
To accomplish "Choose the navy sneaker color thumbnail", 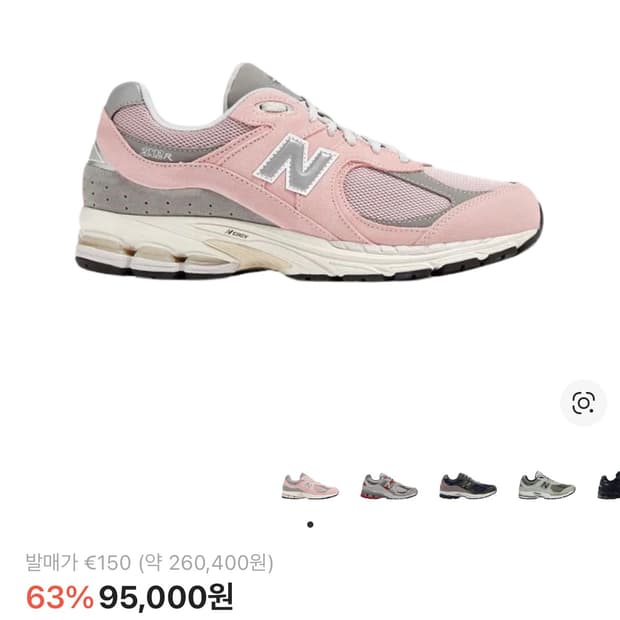I will click(468, 486).
